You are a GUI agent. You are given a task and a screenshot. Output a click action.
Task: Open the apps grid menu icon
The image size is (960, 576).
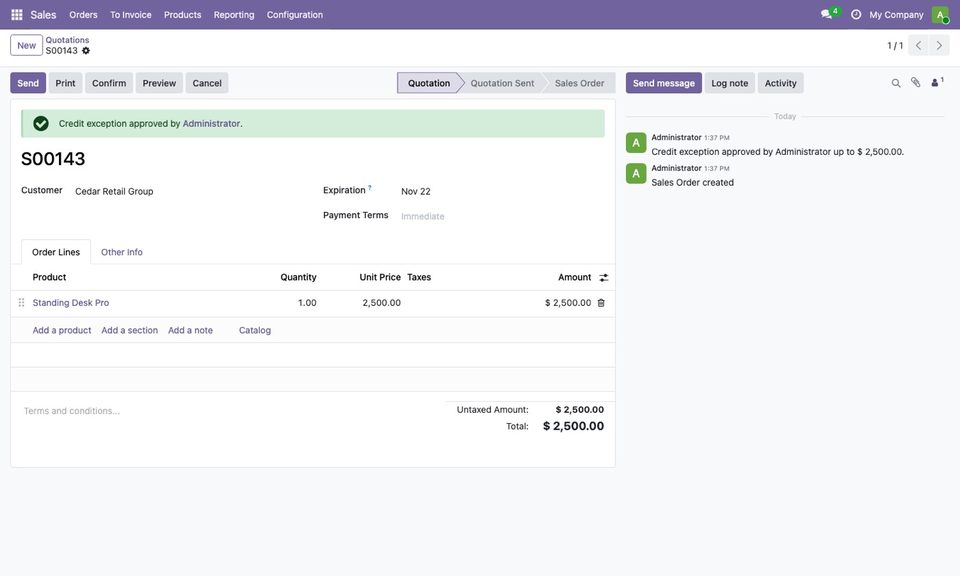(17, 15)
